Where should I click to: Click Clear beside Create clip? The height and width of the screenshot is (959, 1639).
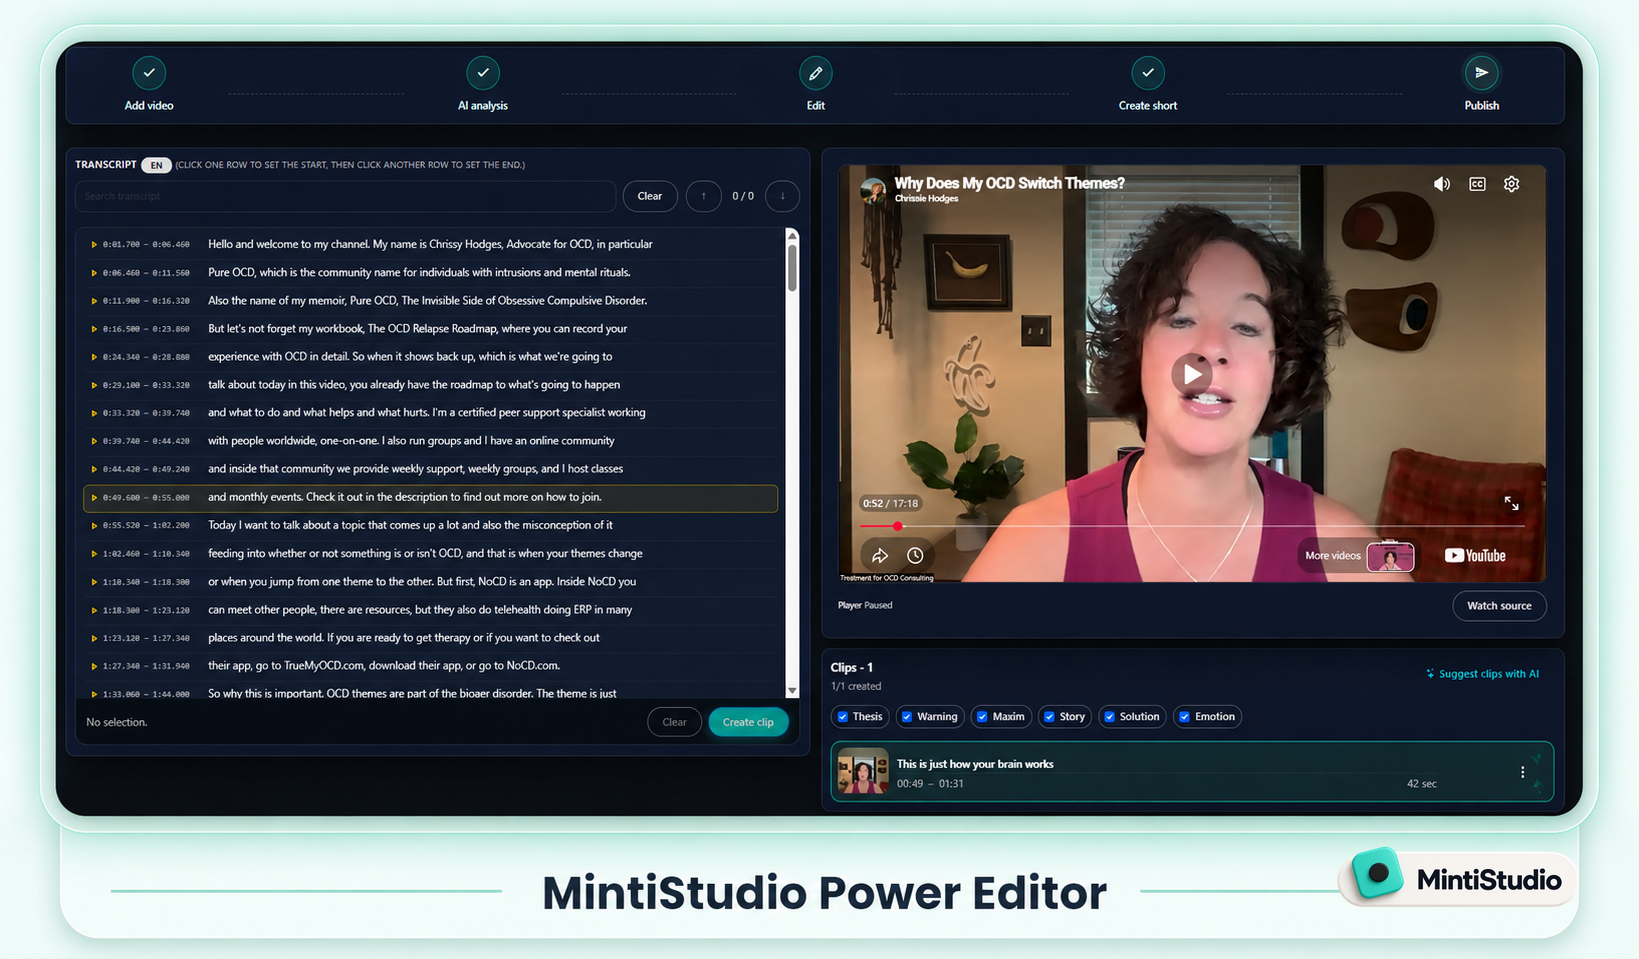(675, 722)
